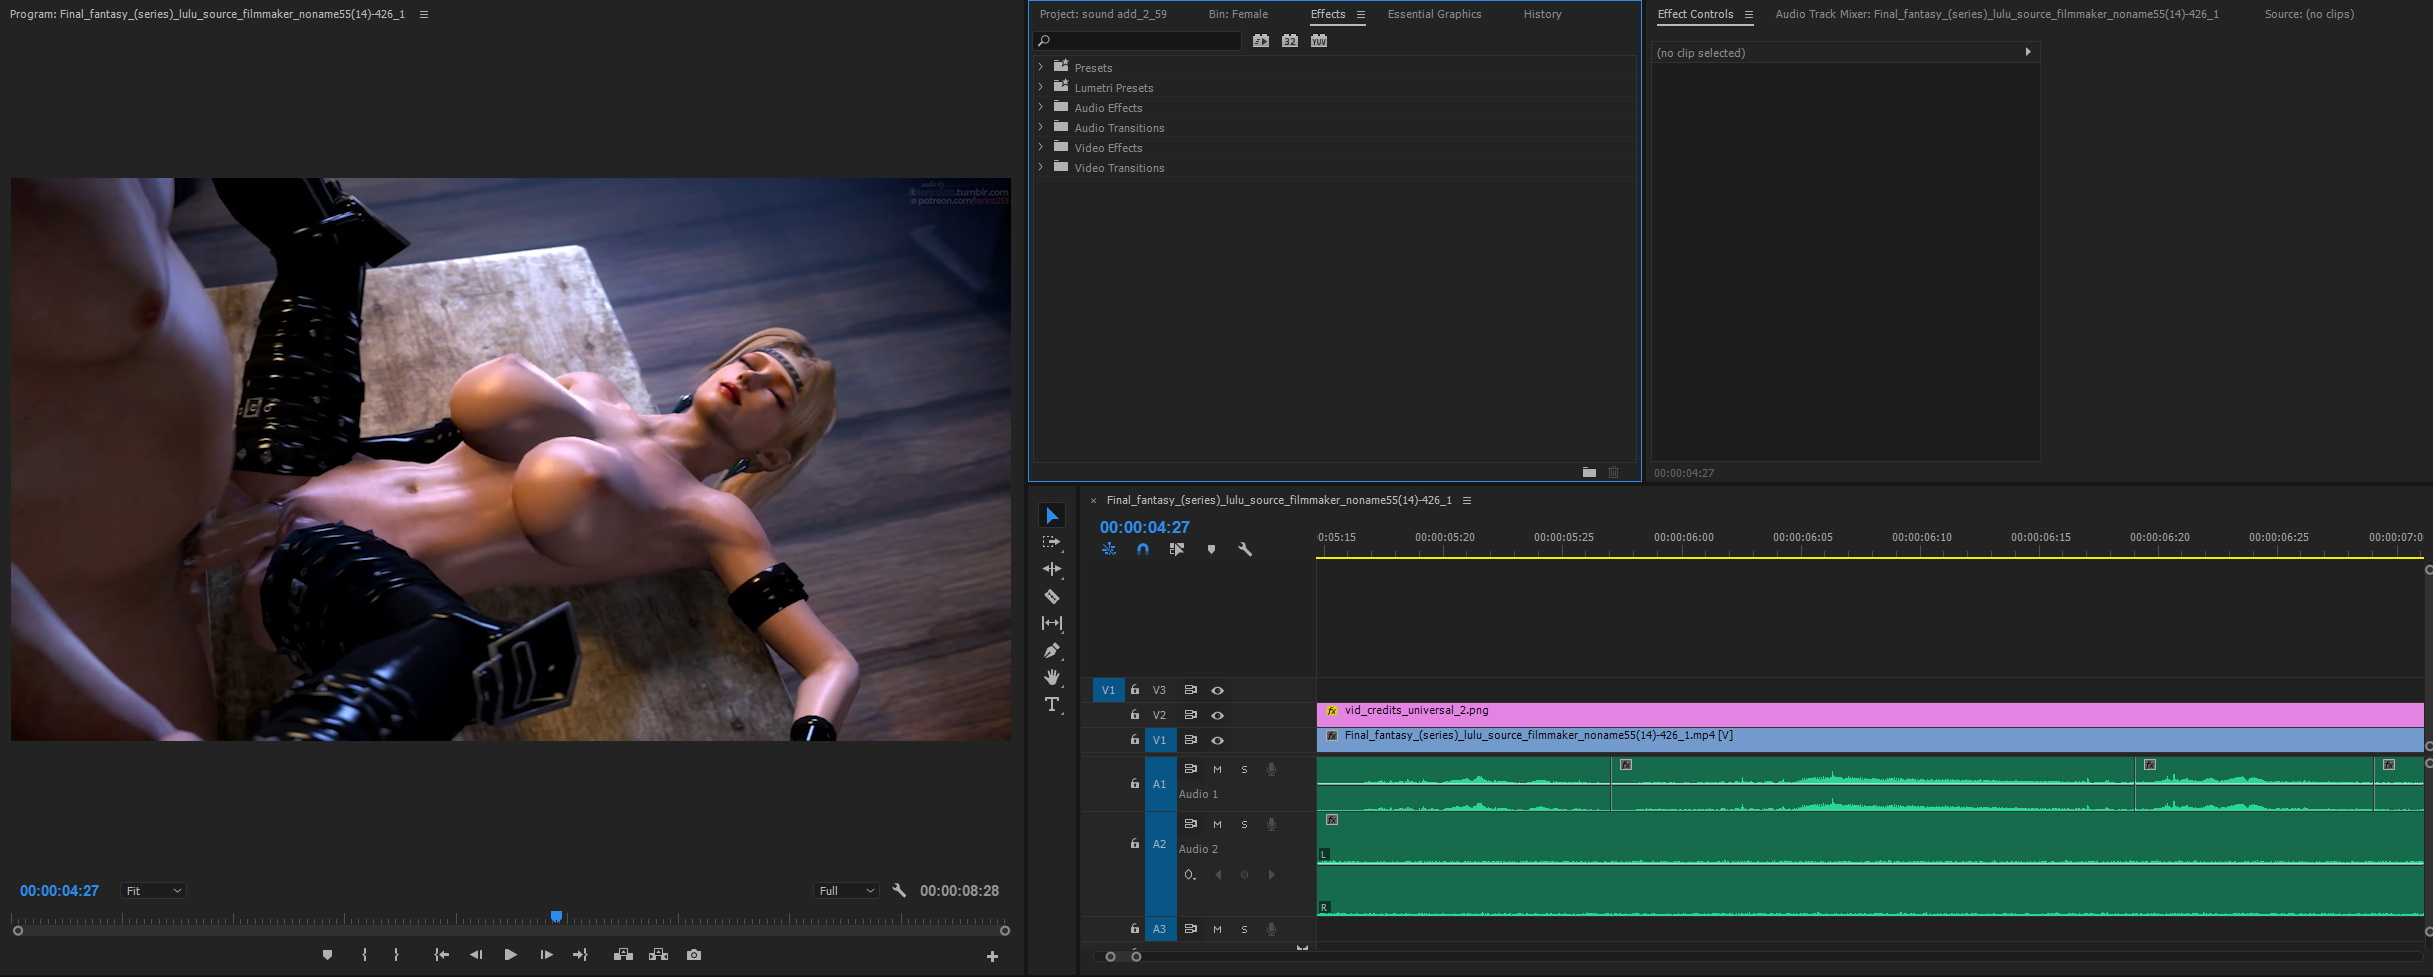Select the Pen tool

pos(1052,650)
